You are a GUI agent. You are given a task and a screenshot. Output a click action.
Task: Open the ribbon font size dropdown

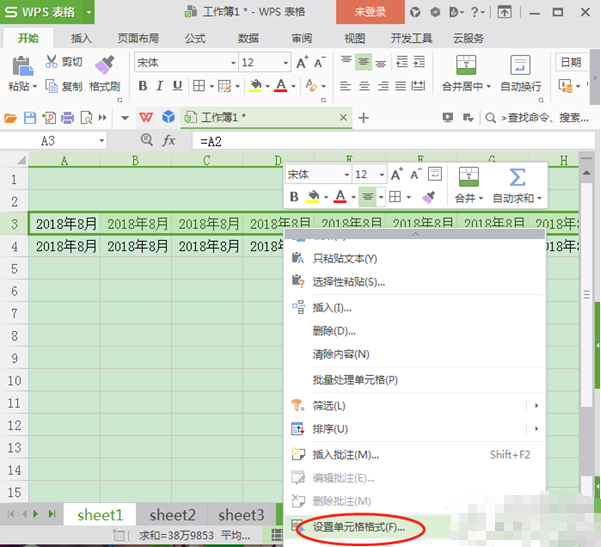tap(286, 63)
